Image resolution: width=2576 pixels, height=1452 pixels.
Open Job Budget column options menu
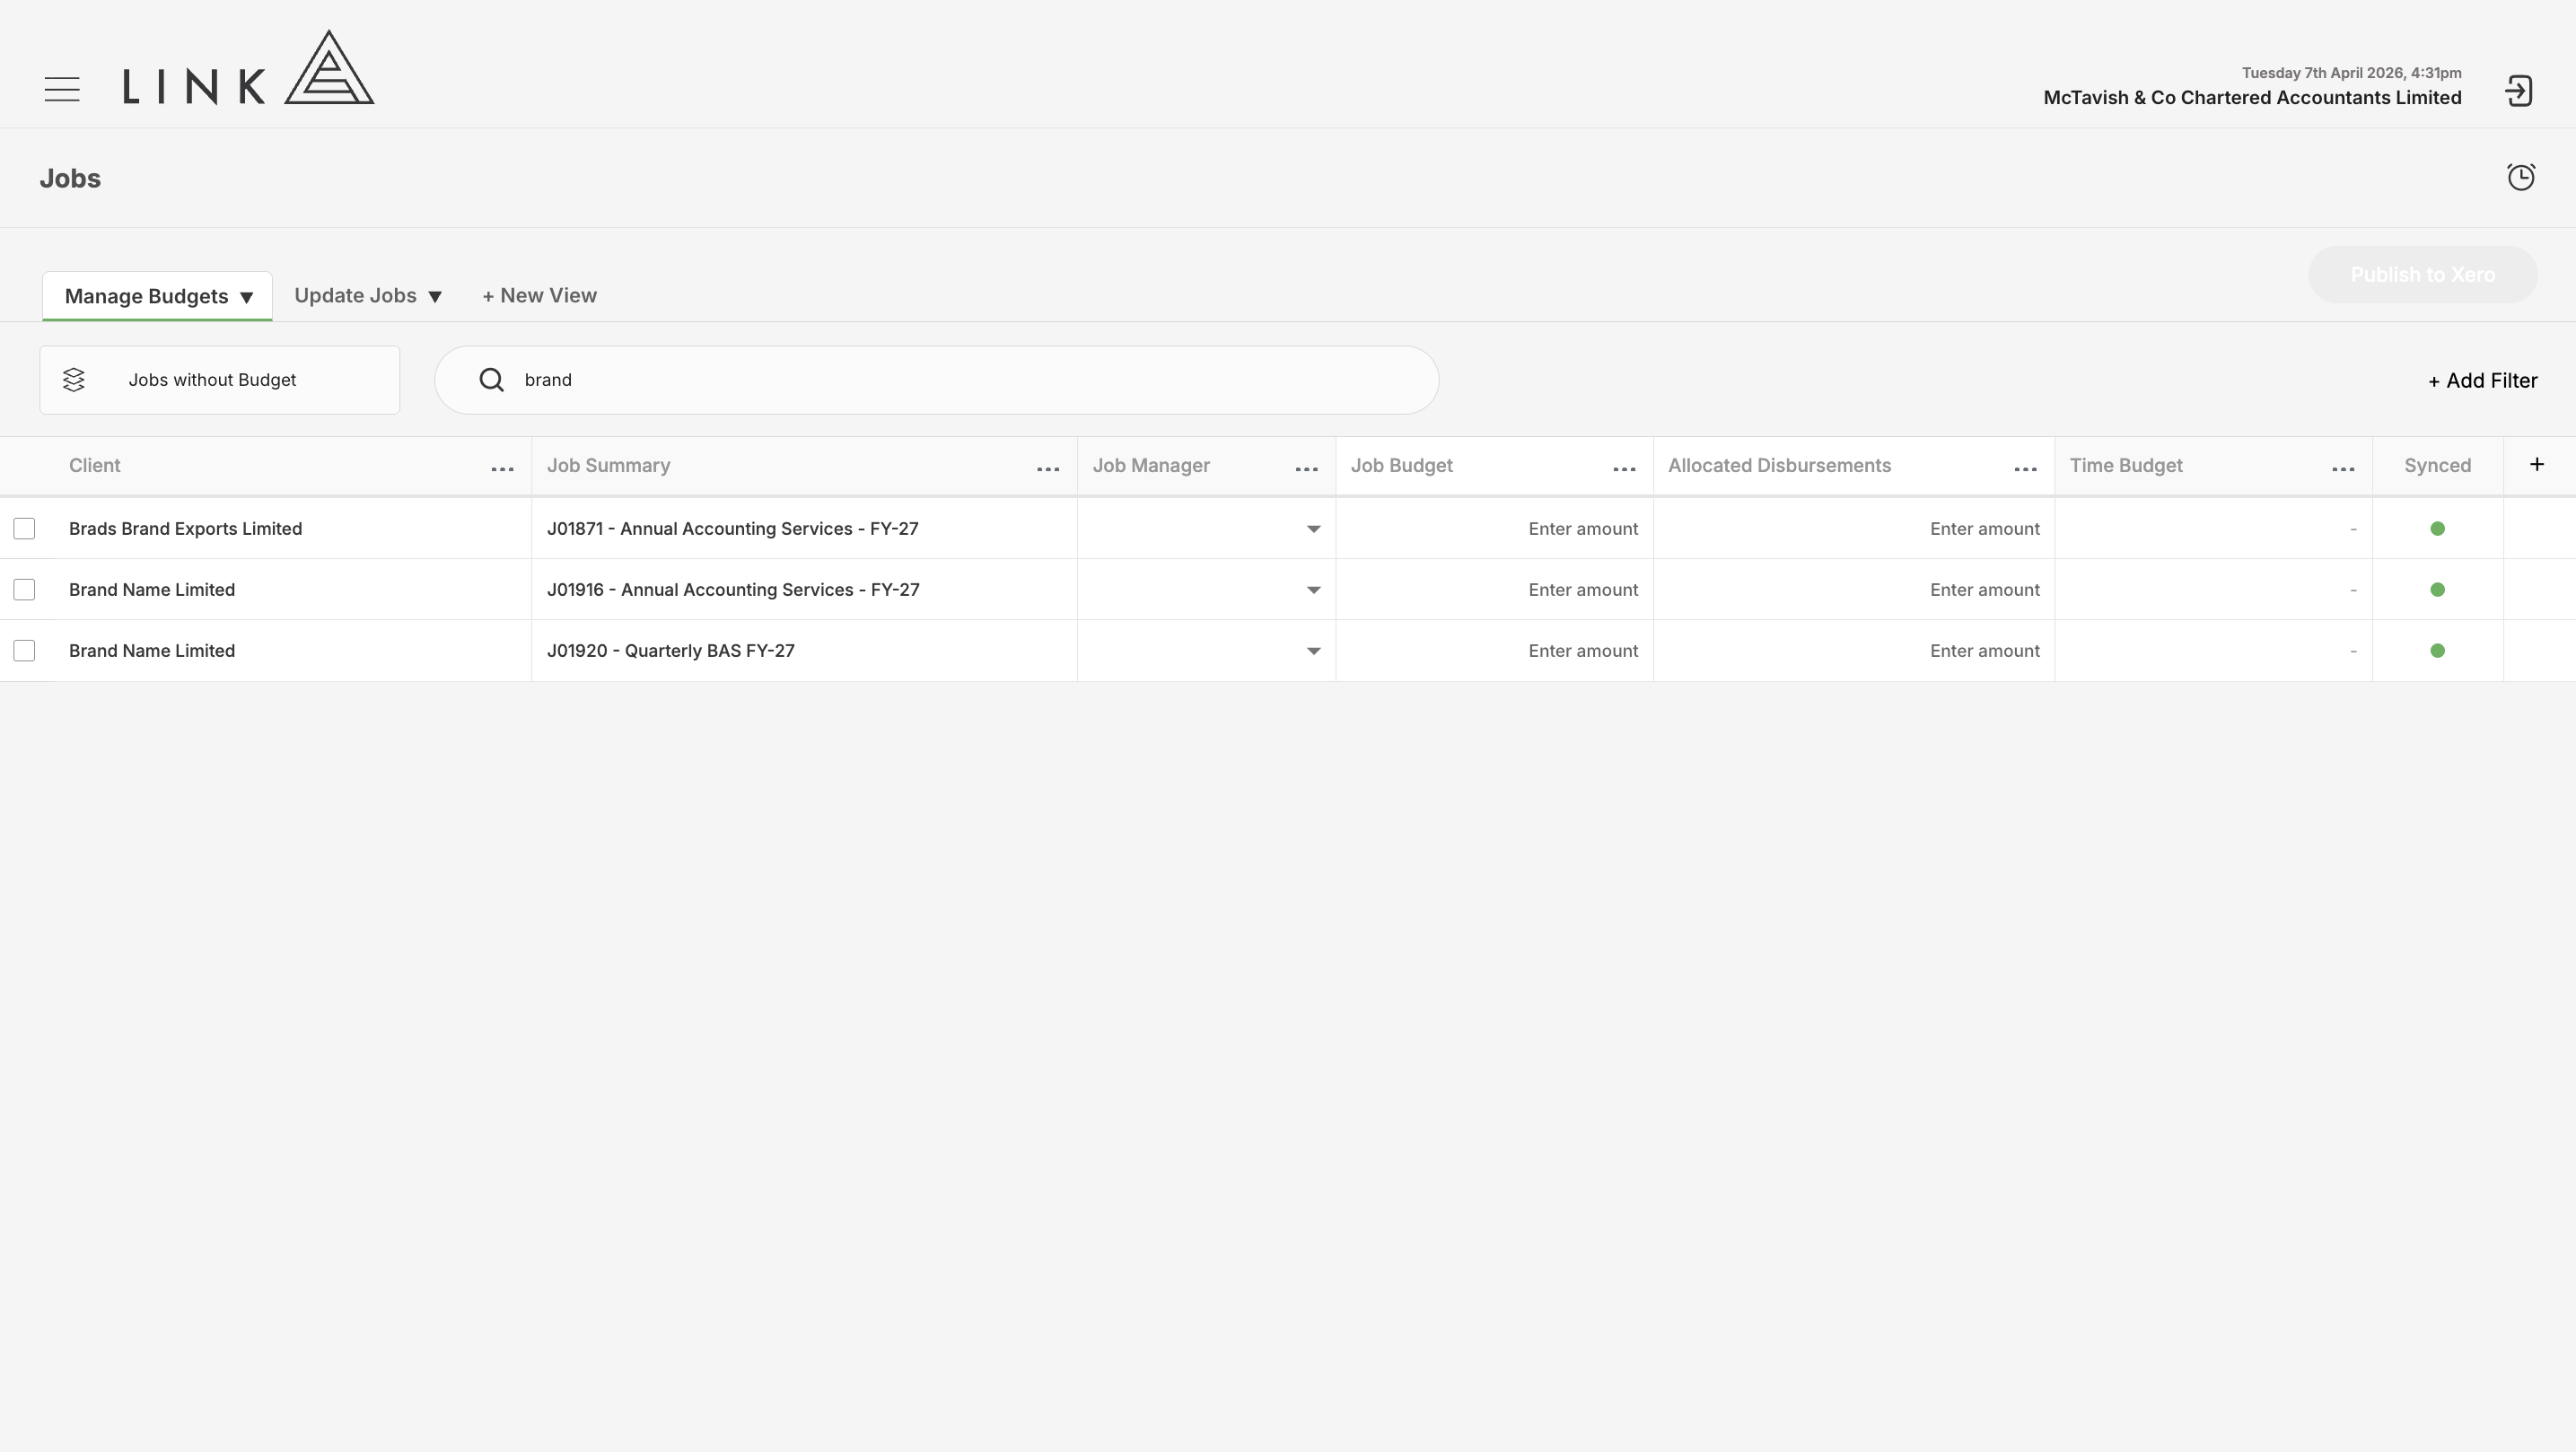1624,468
